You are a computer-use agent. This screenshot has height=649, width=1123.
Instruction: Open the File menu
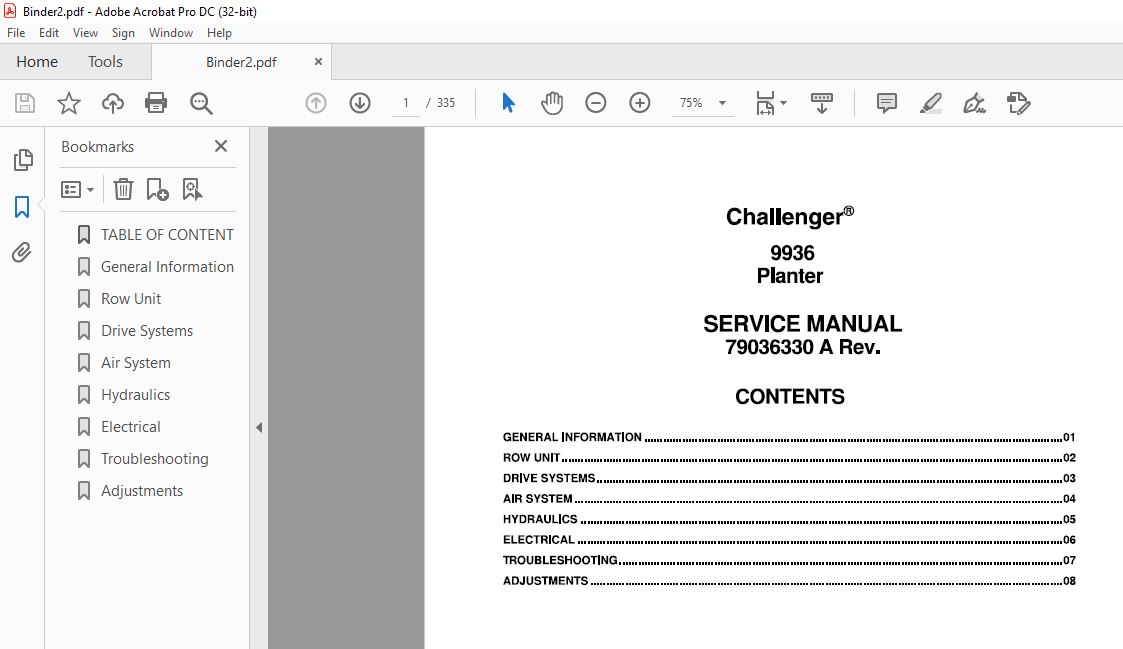pos(16,33)
